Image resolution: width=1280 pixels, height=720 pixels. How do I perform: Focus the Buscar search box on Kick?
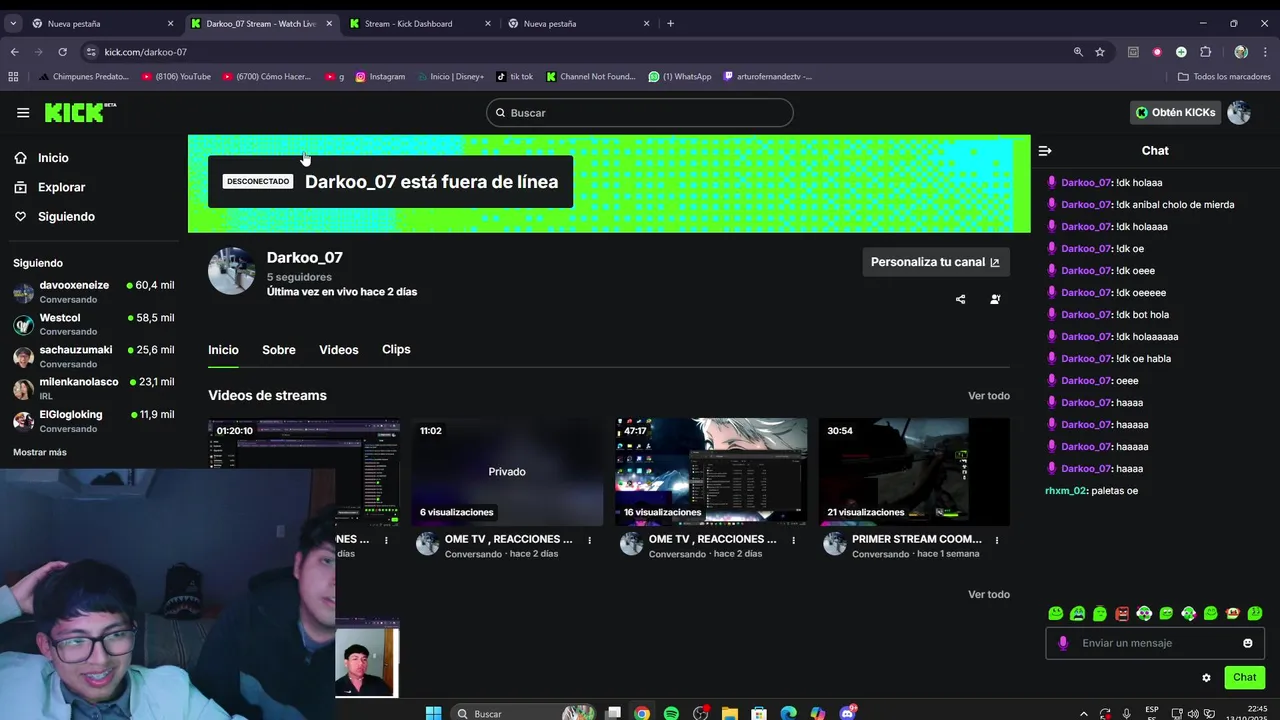pos(640,113)
